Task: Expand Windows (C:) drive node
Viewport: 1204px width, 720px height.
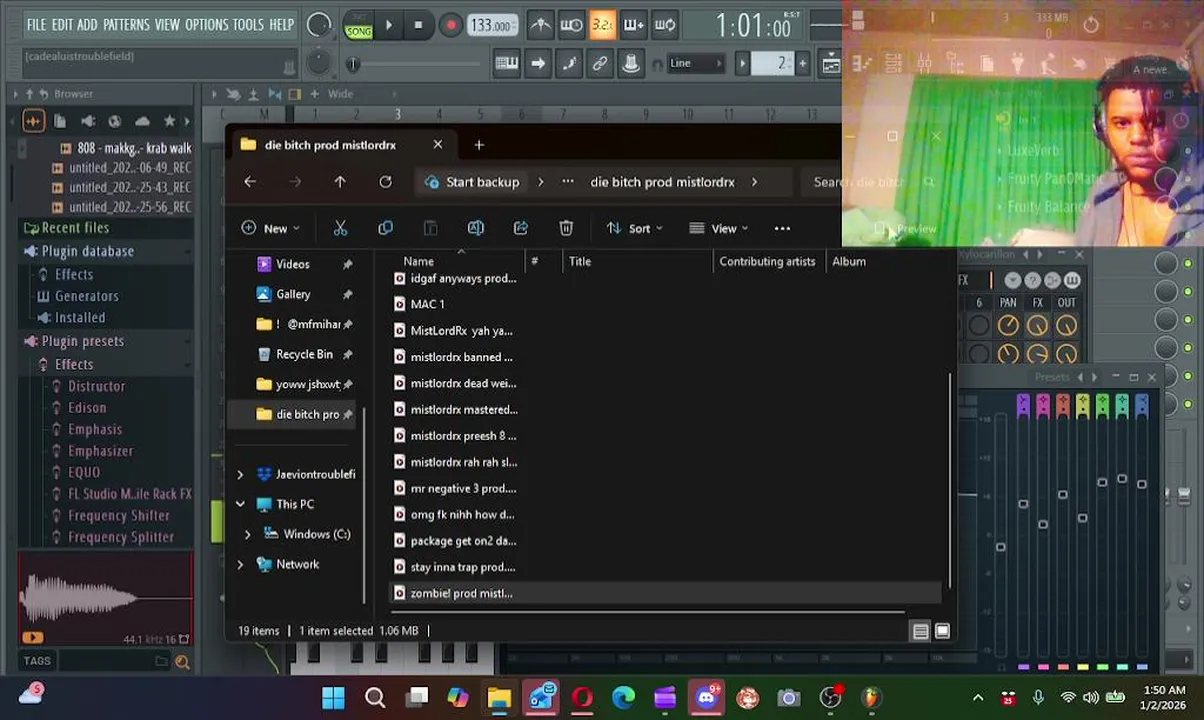Action: click(248, 534)
